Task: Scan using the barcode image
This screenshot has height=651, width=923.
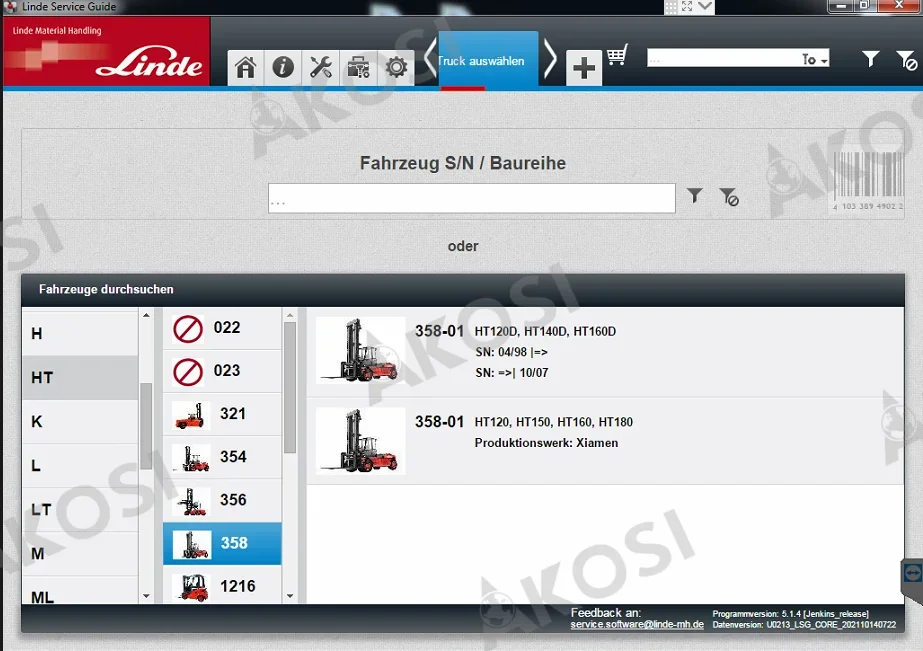Action: [868, 180]
